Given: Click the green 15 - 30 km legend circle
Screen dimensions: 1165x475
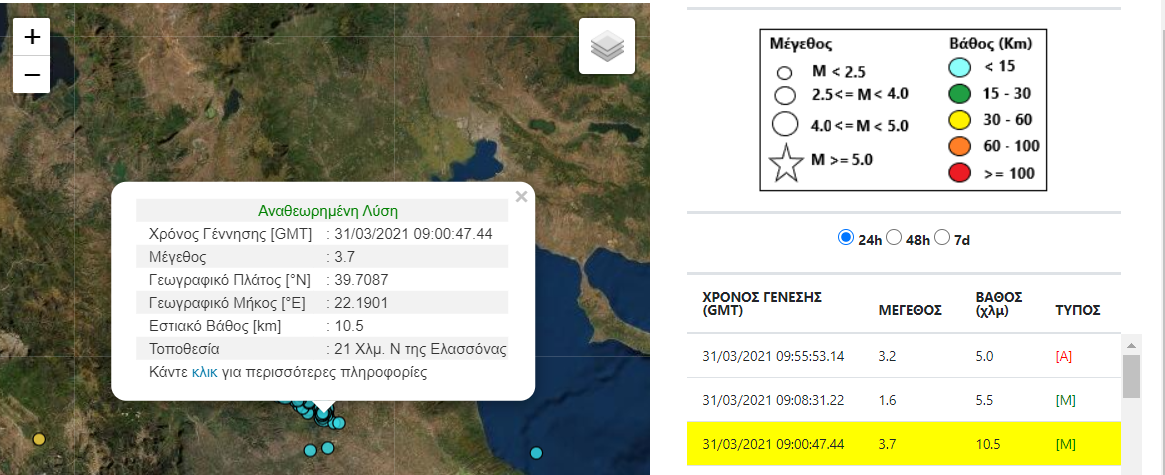Looking at the screenshot, I should coord(959,95).
